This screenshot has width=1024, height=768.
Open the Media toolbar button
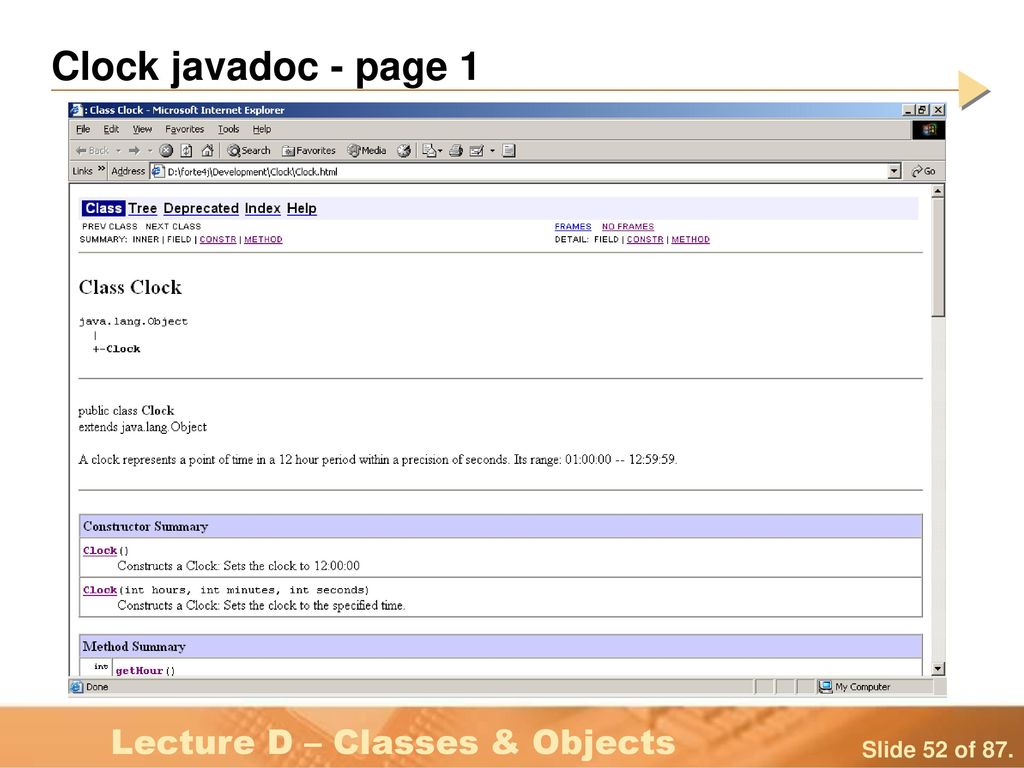click(x=366, y=151)
